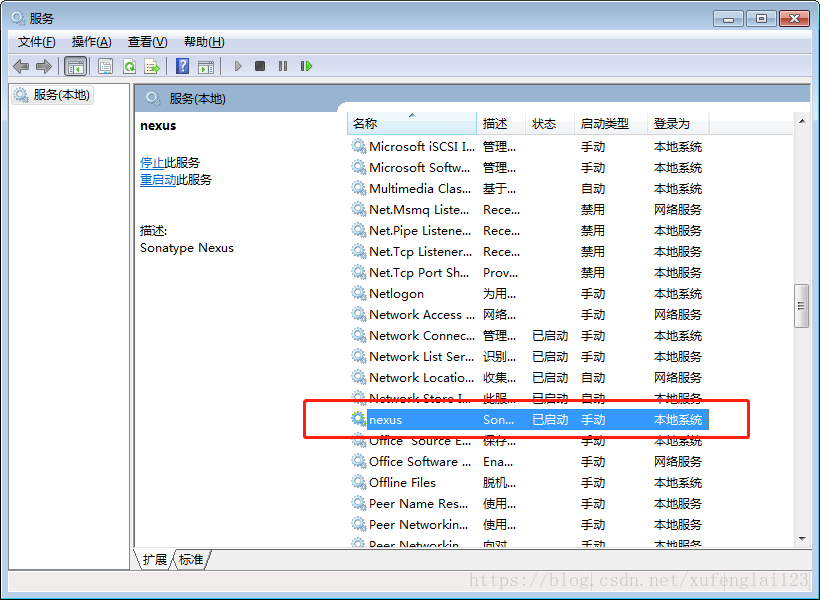Select the Network List Ser... service row

528,356
